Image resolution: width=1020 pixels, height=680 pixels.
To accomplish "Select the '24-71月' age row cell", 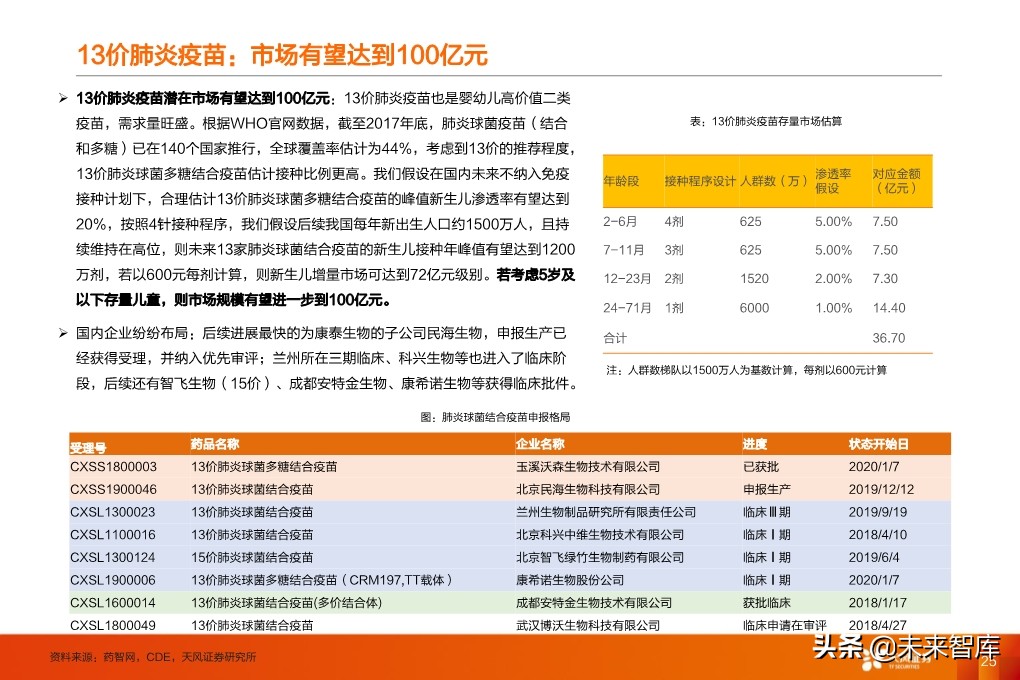I will click(x=627, y=308).
